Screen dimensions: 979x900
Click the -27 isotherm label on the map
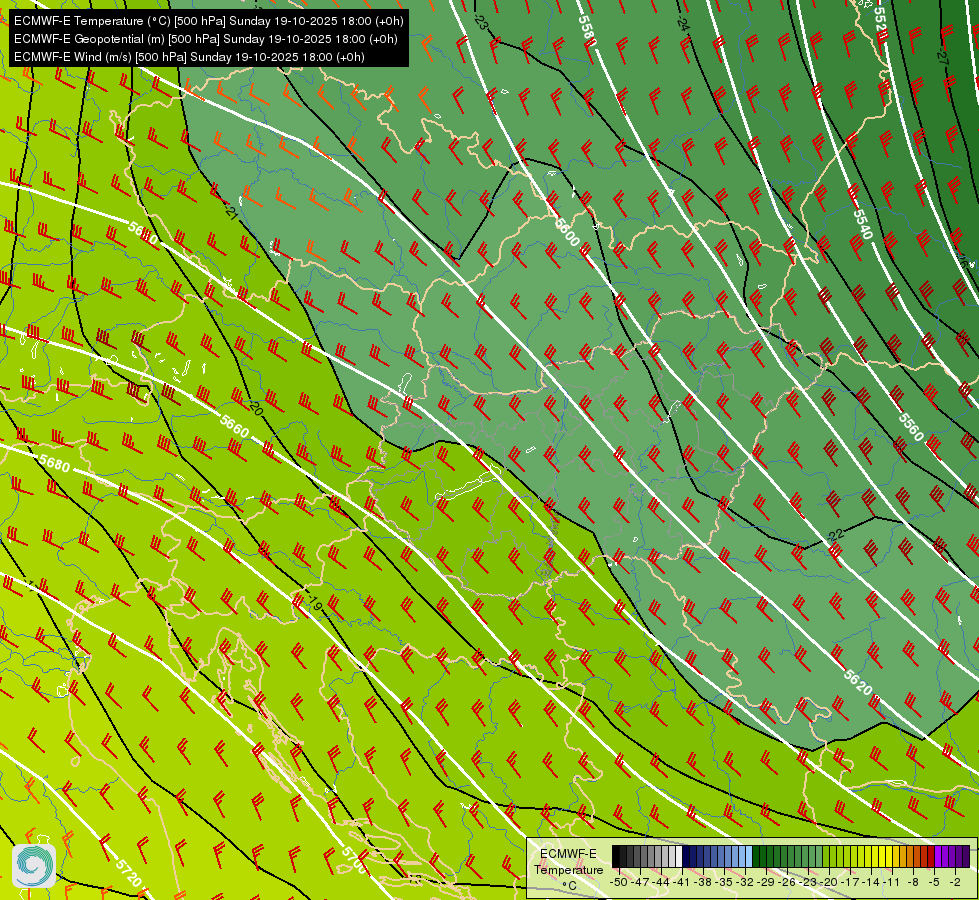[x=942, y=56]
